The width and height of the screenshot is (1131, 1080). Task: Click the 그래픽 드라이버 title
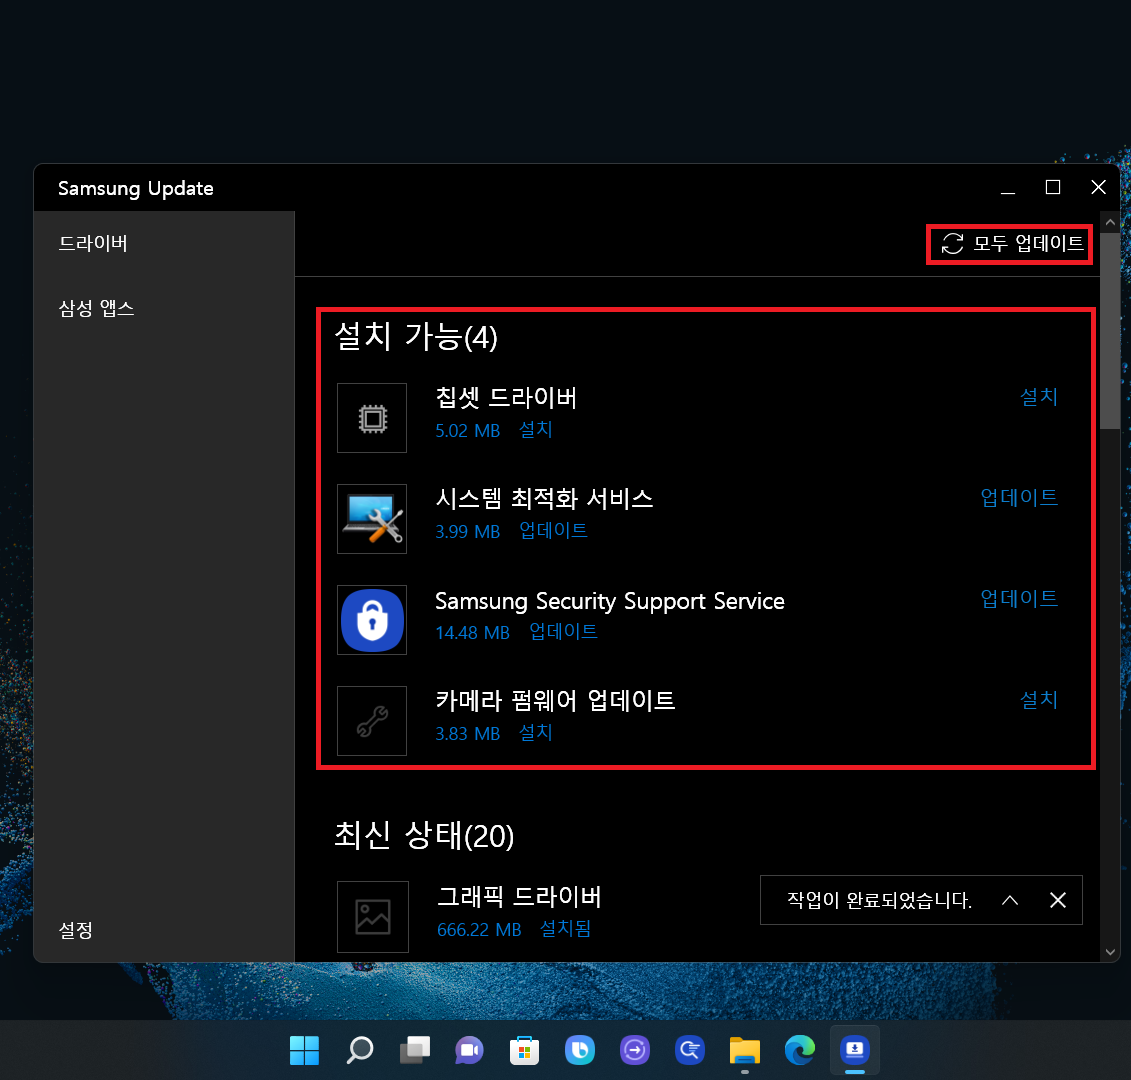pos(519,897)
